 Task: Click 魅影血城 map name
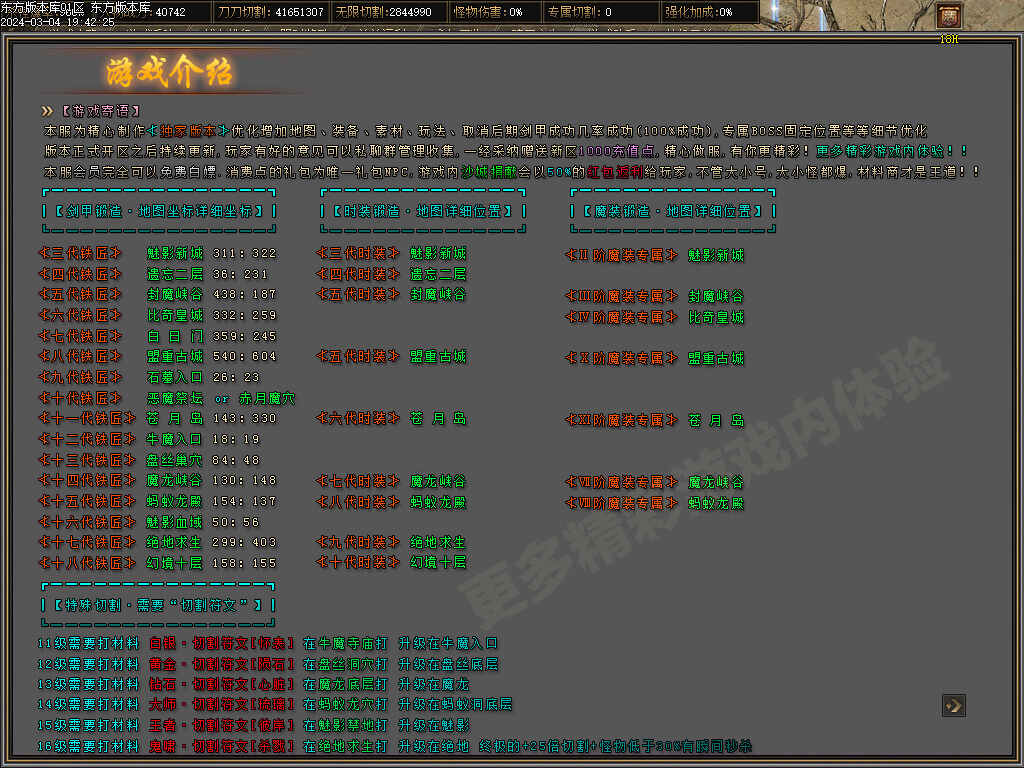point(174,522)
